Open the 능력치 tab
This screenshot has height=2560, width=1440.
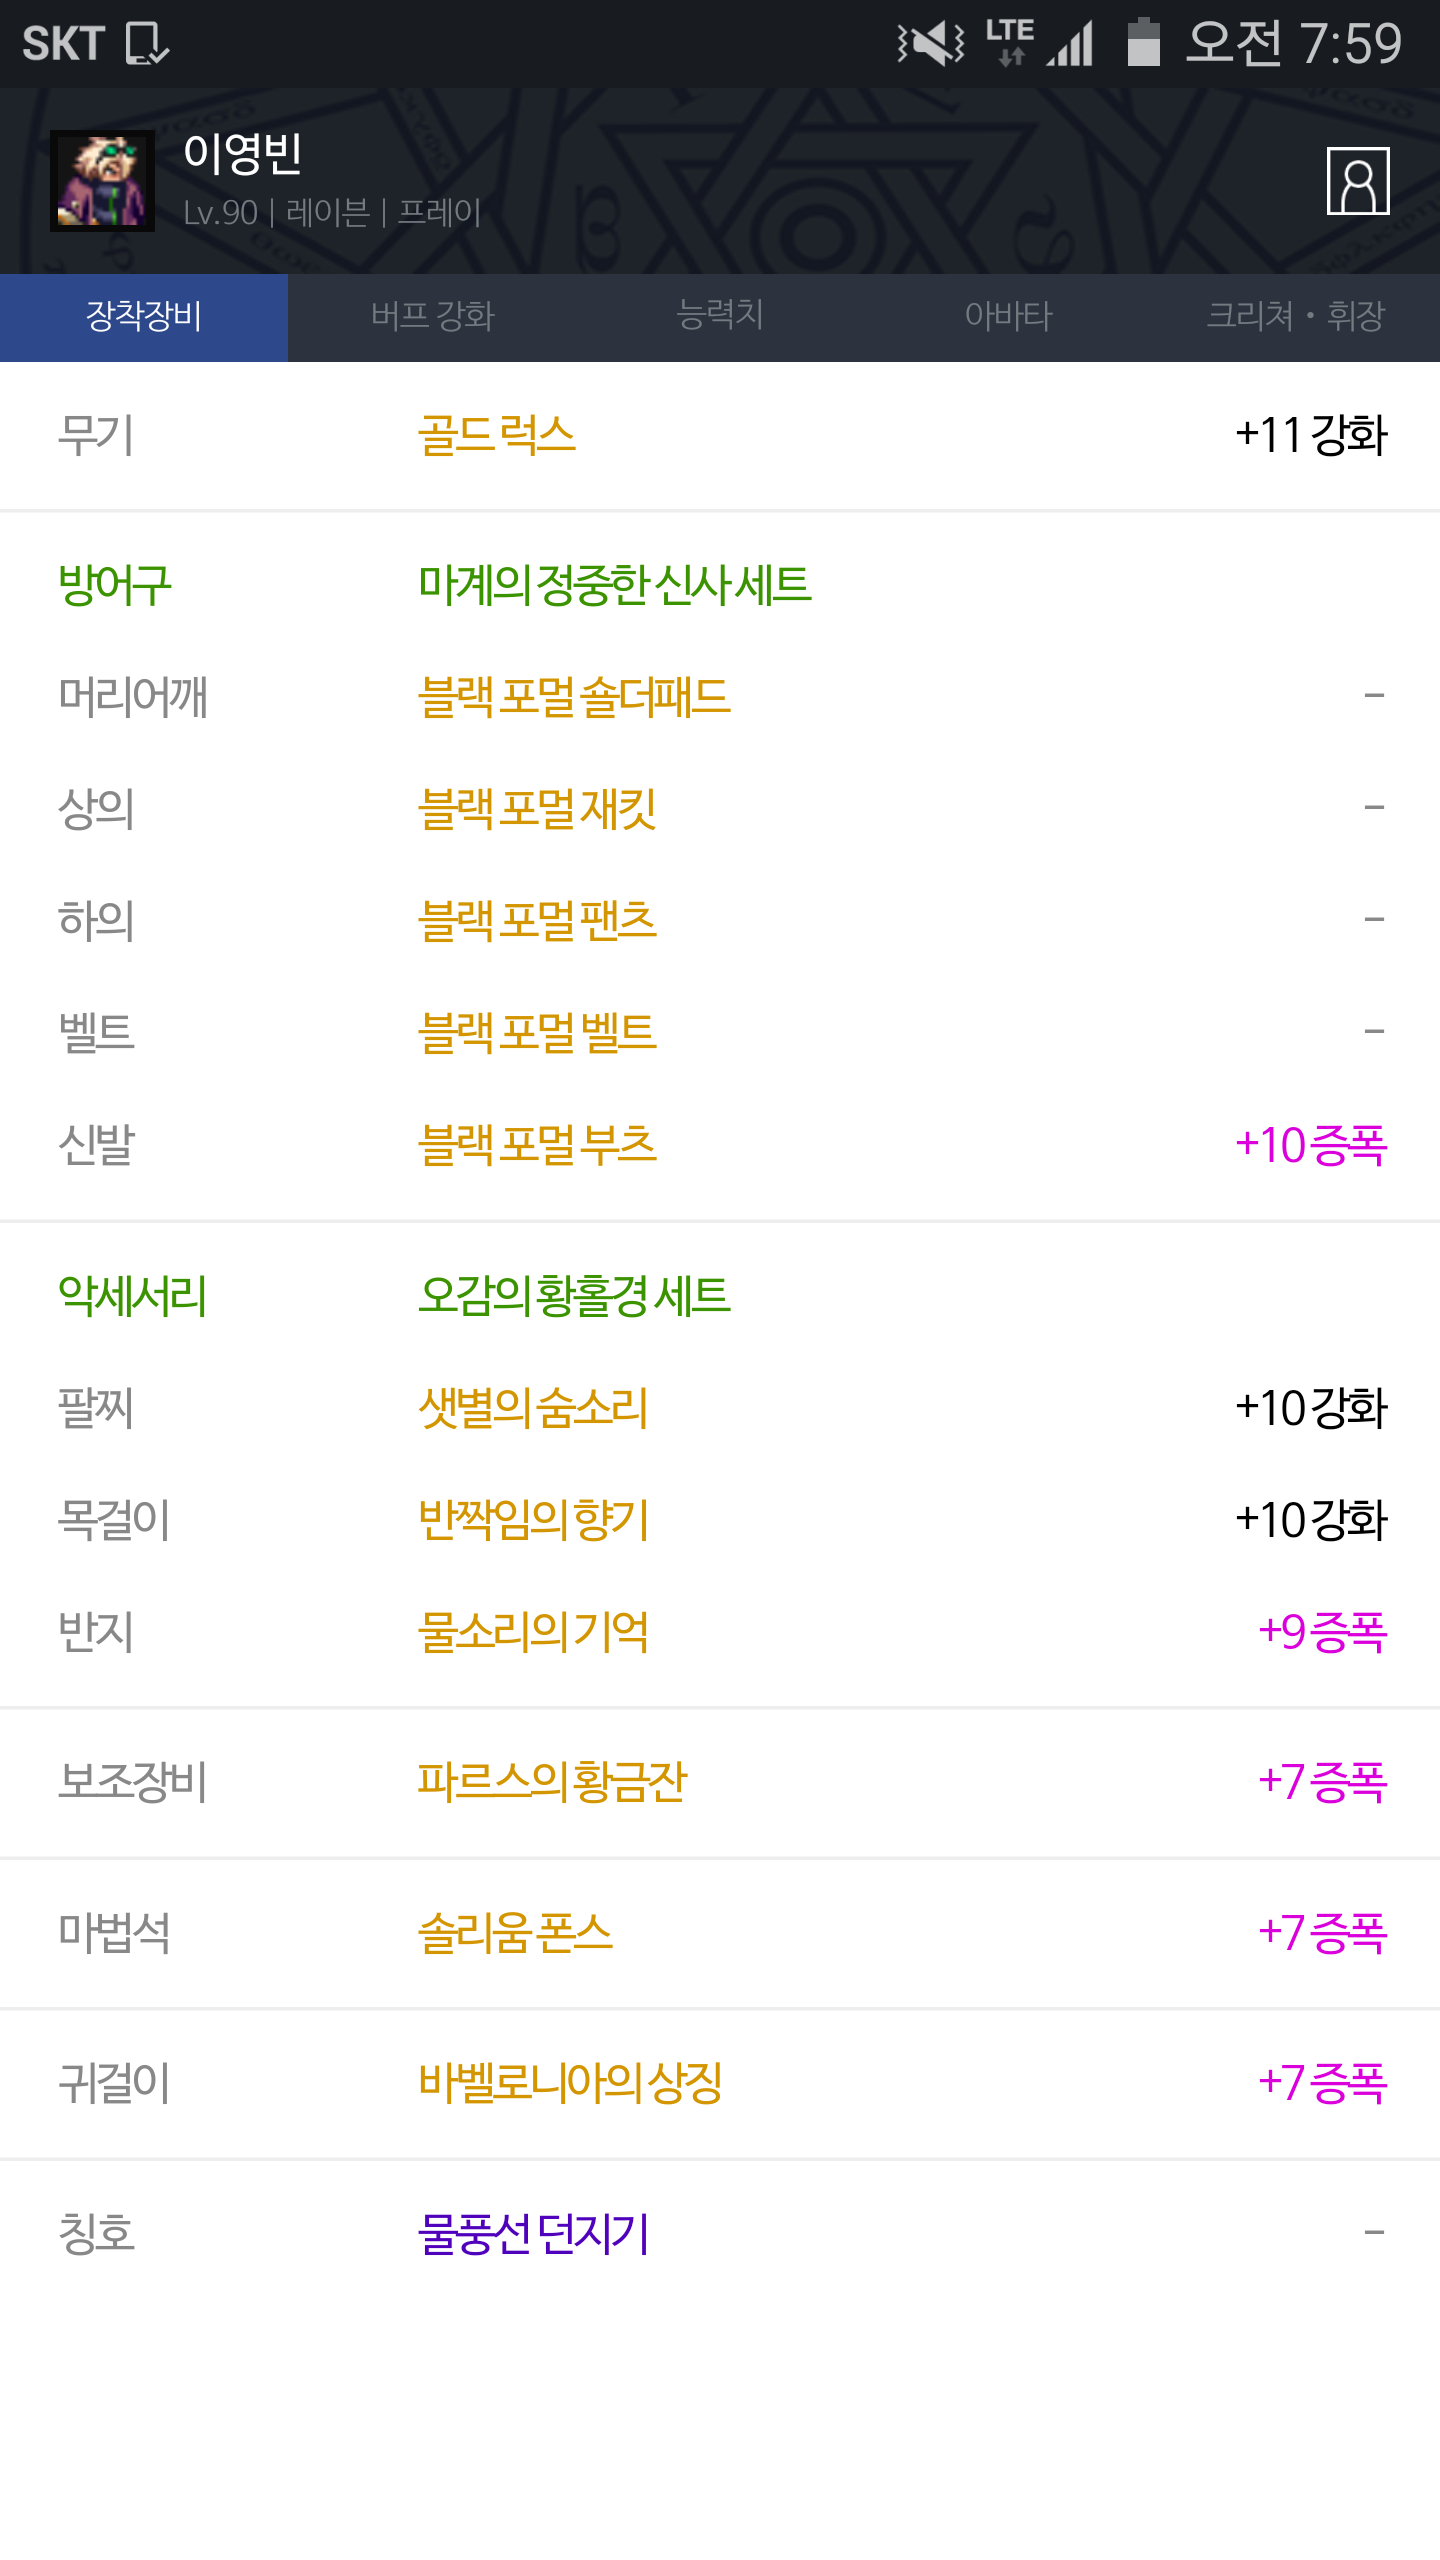click(720, 317)
